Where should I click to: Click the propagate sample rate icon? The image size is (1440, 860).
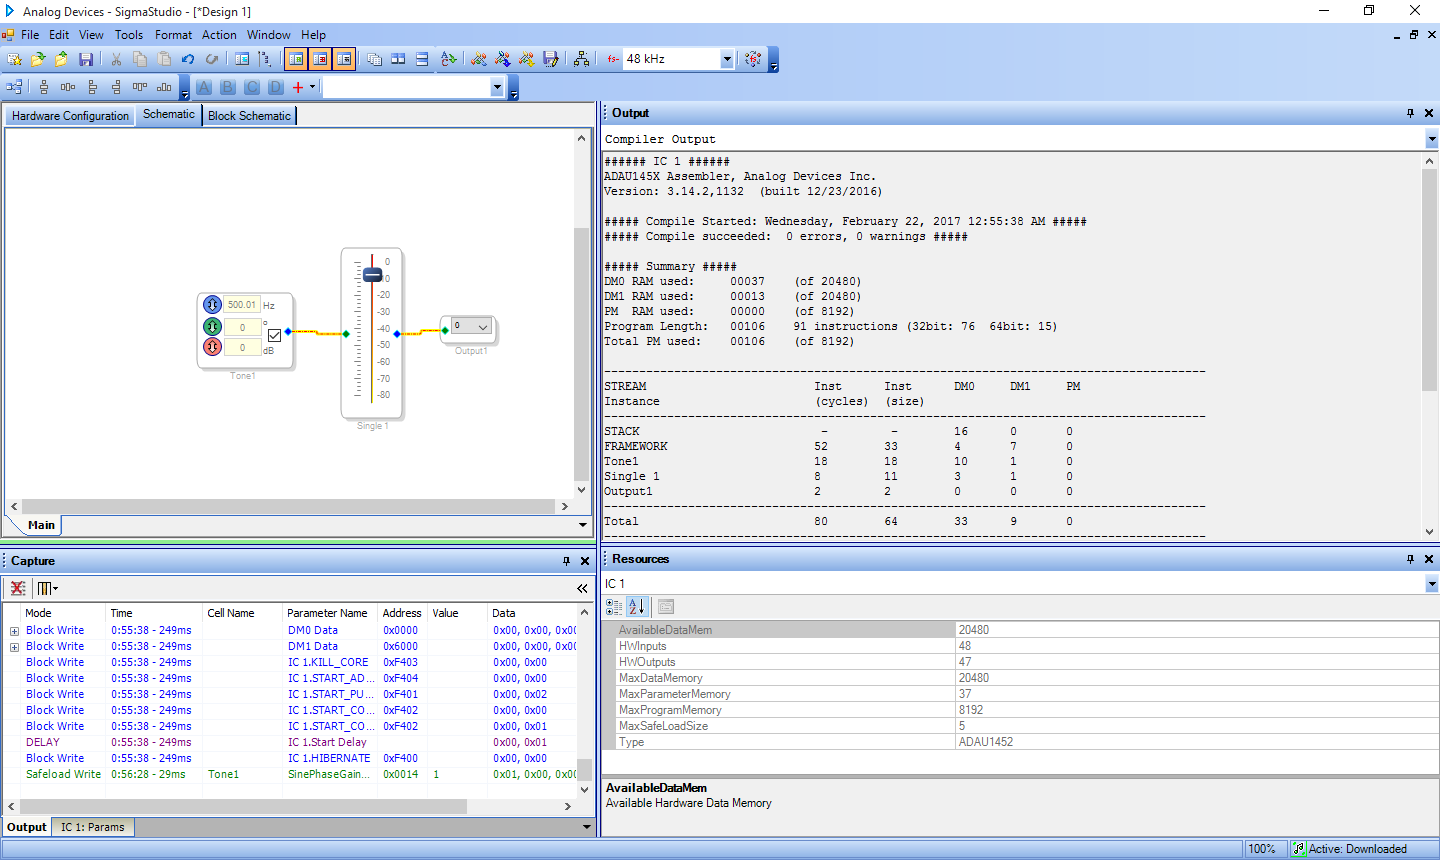[x=753, y=59]
